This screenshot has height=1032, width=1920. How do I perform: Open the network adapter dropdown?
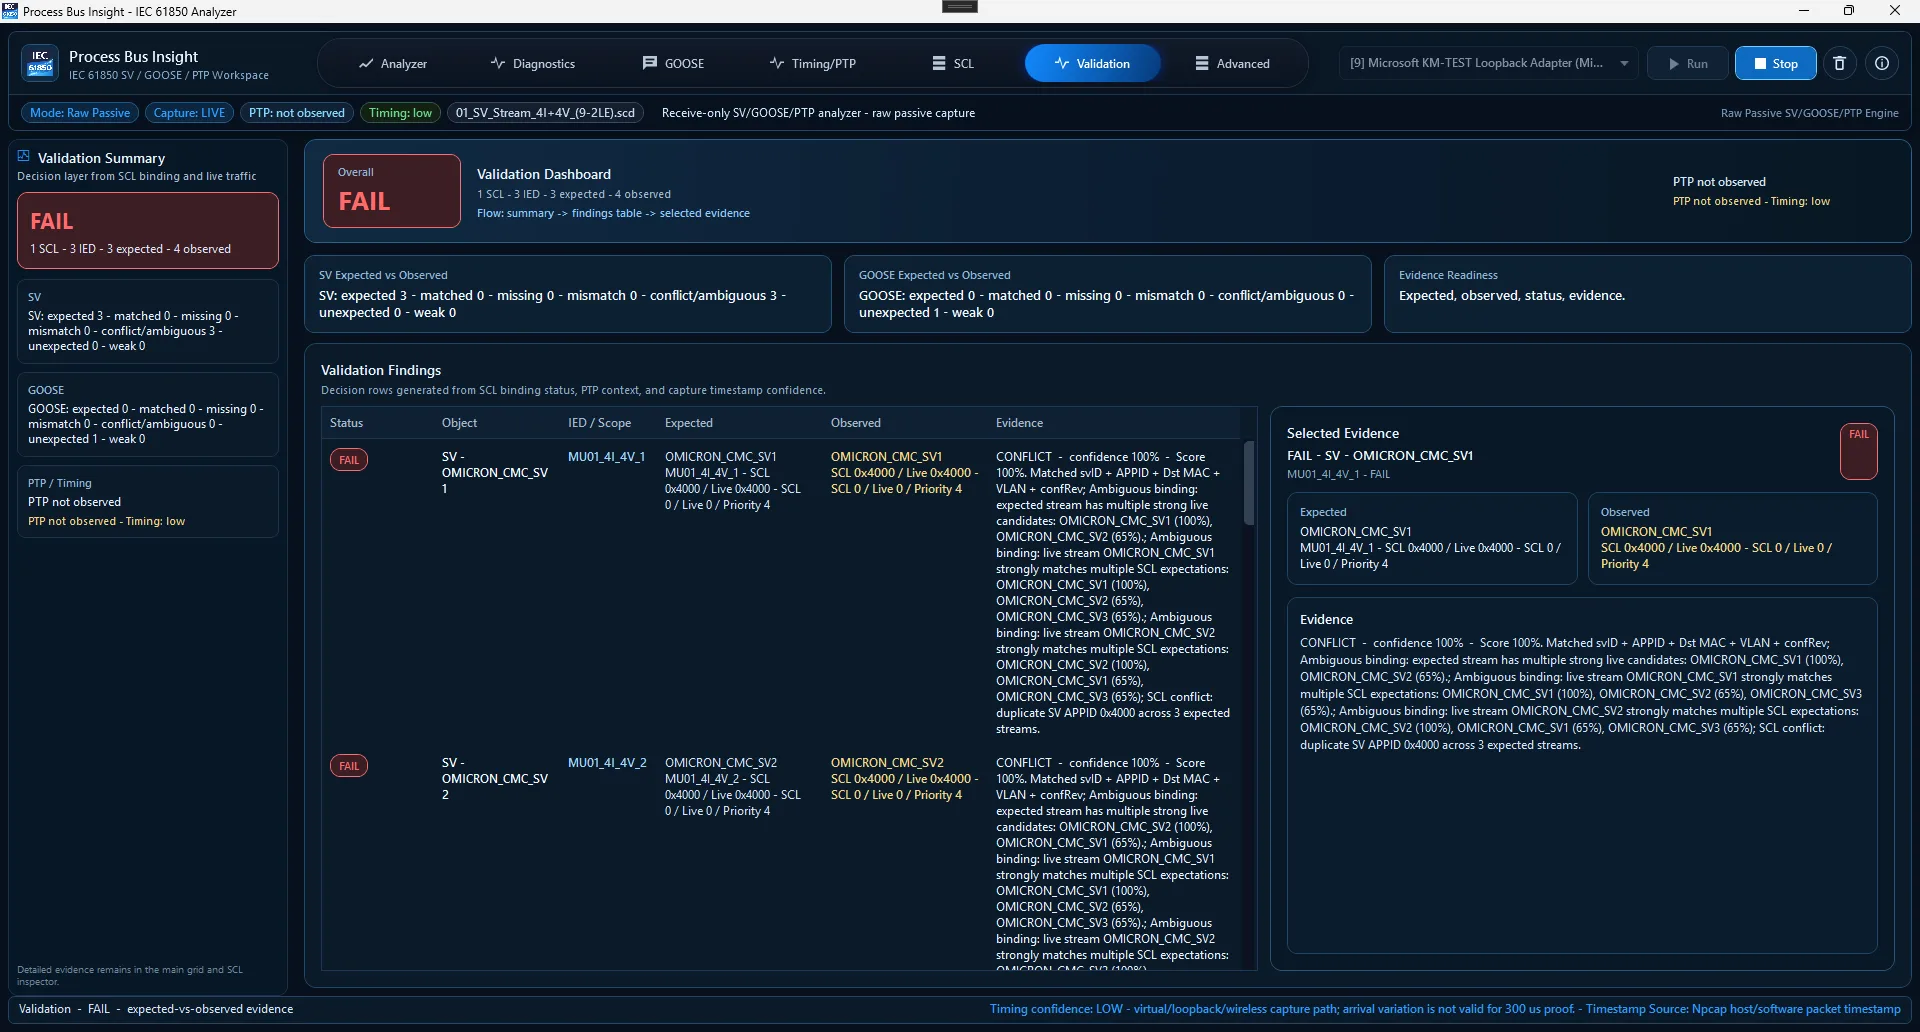point(1488,63)
